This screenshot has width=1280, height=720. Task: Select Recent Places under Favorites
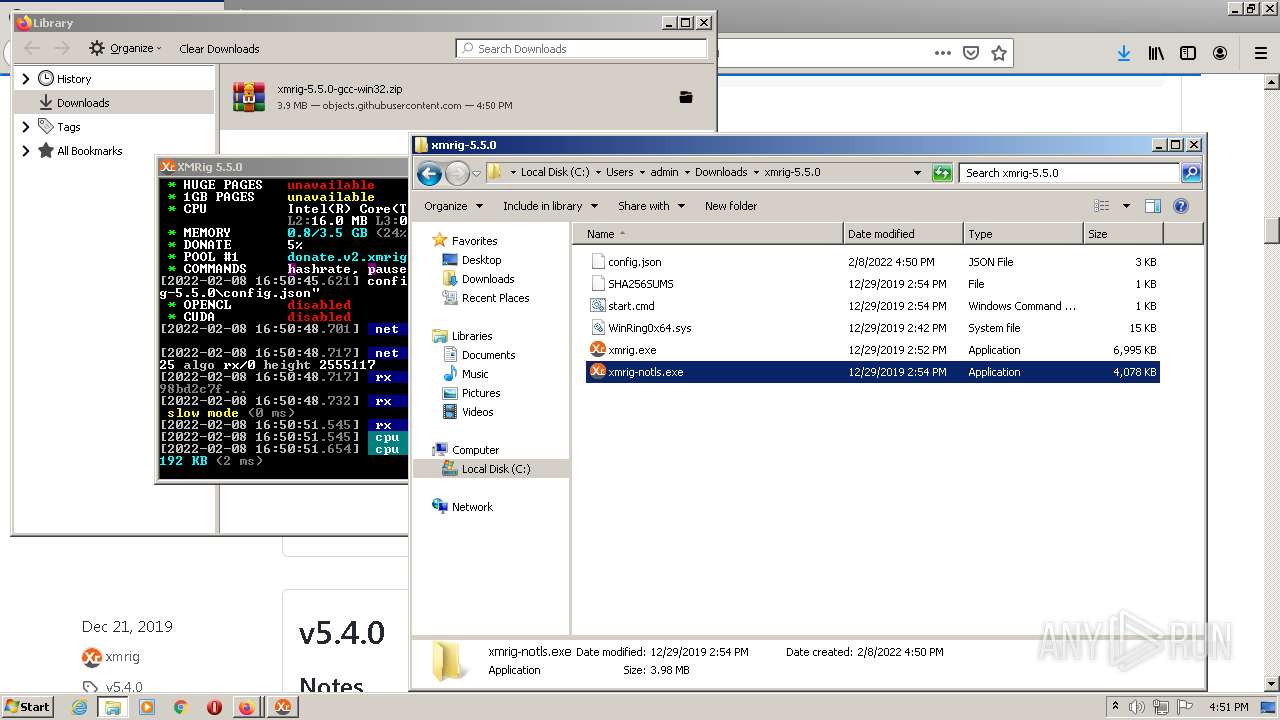(x=495, y=298)
